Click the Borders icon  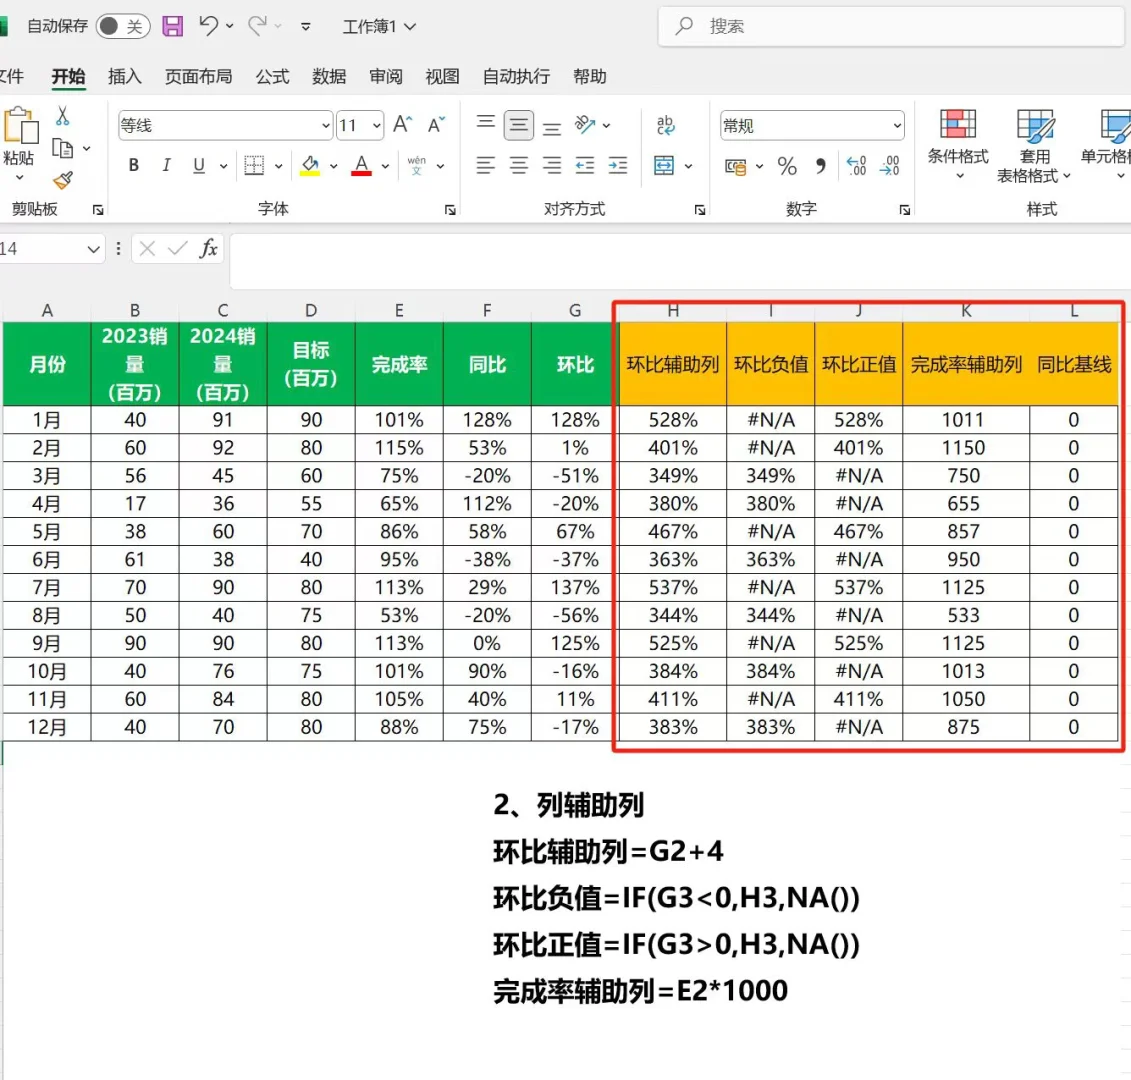254,165
